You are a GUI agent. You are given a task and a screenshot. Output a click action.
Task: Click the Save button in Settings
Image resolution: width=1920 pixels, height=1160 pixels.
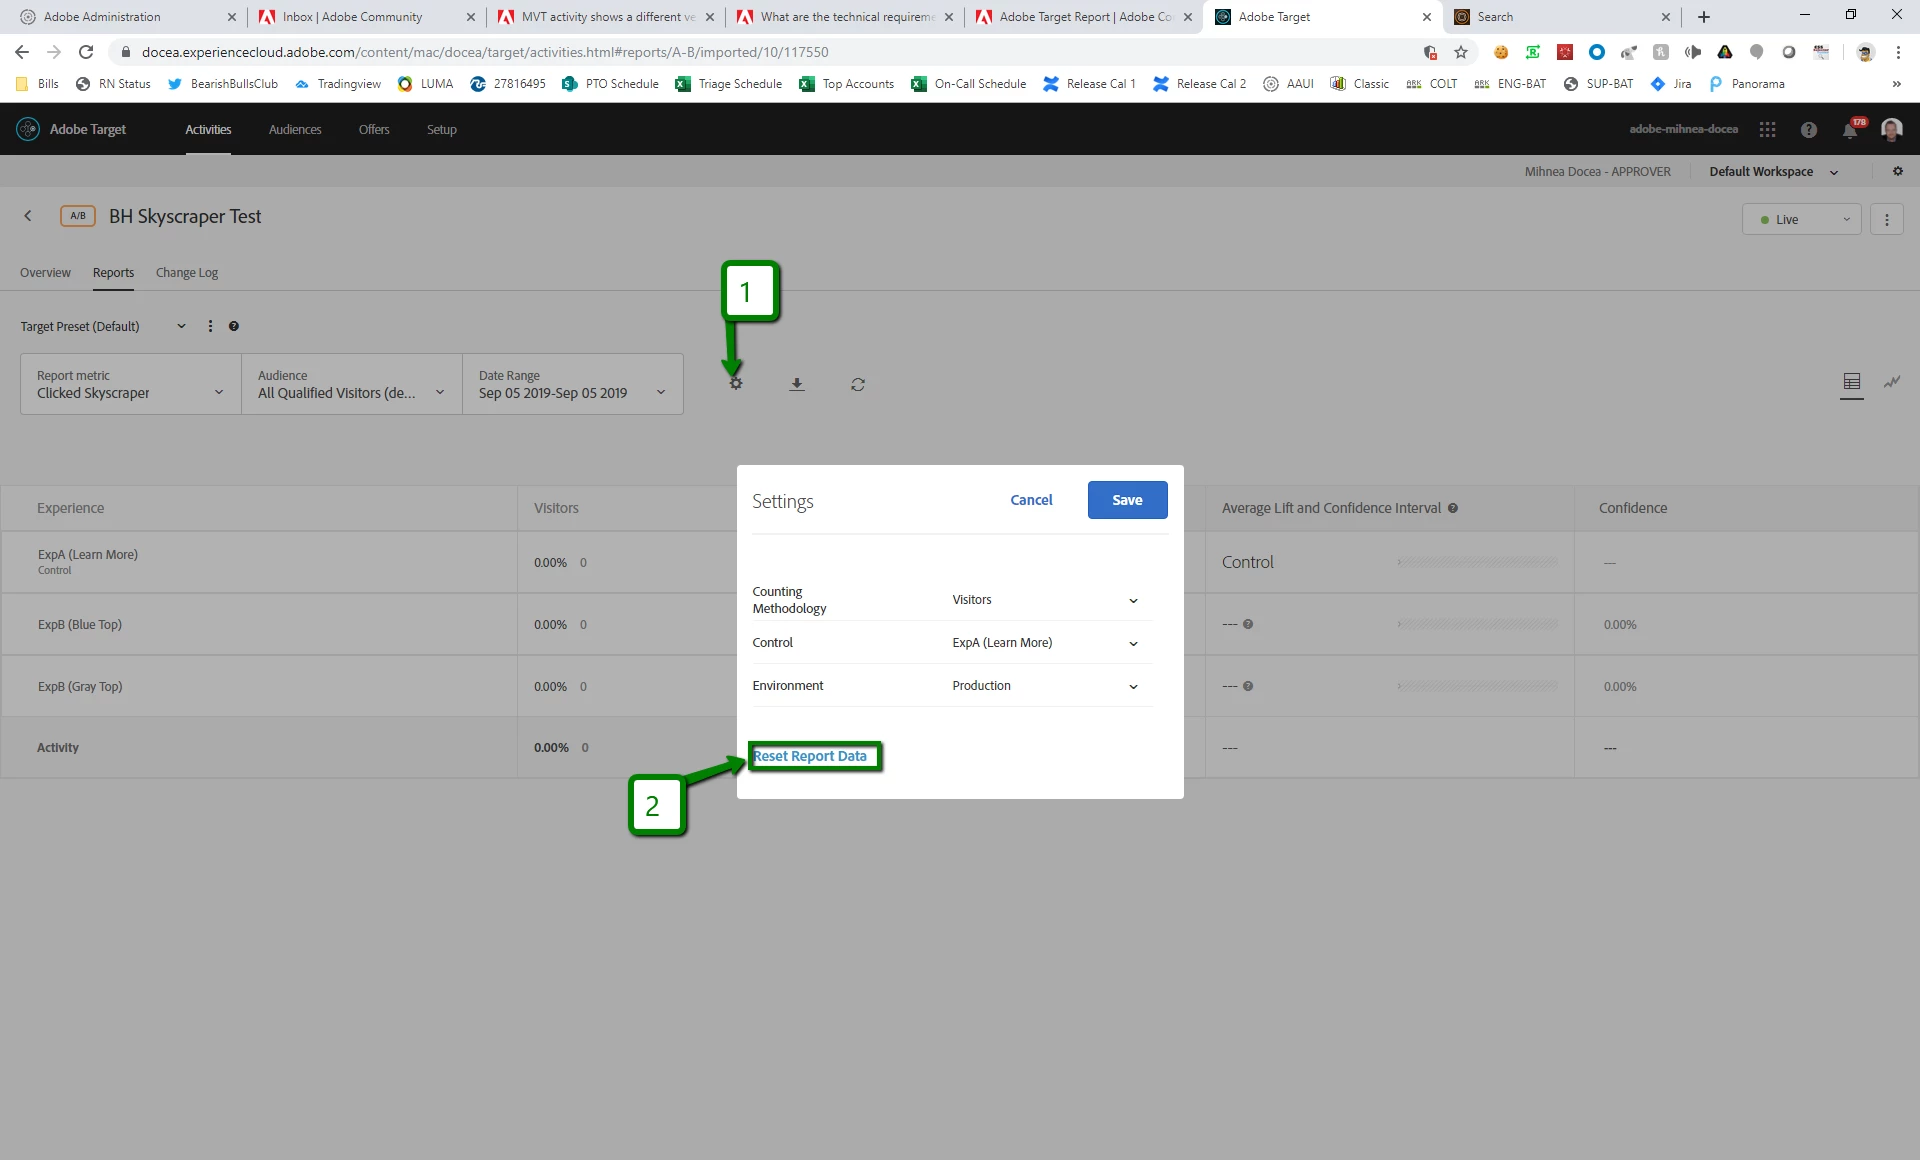[1127, 500]
